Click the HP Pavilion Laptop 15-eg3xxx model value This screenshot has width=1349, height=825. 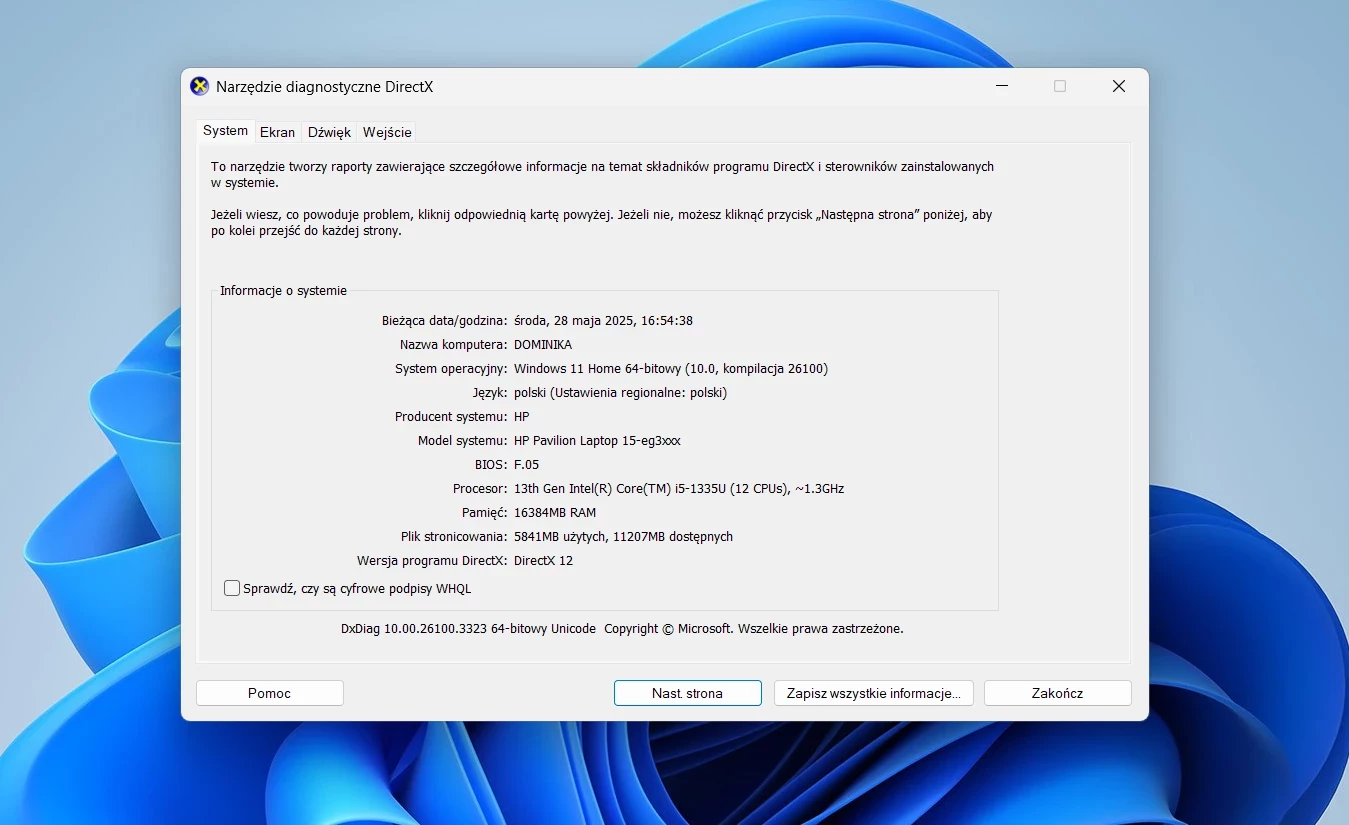(598, 441)
